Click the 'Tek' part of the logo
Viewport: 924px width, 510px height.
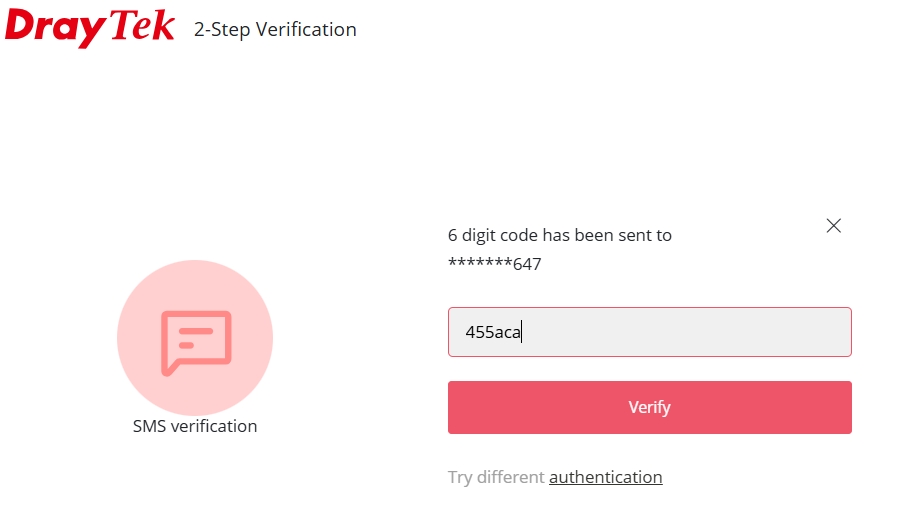(x=143, y=25)
